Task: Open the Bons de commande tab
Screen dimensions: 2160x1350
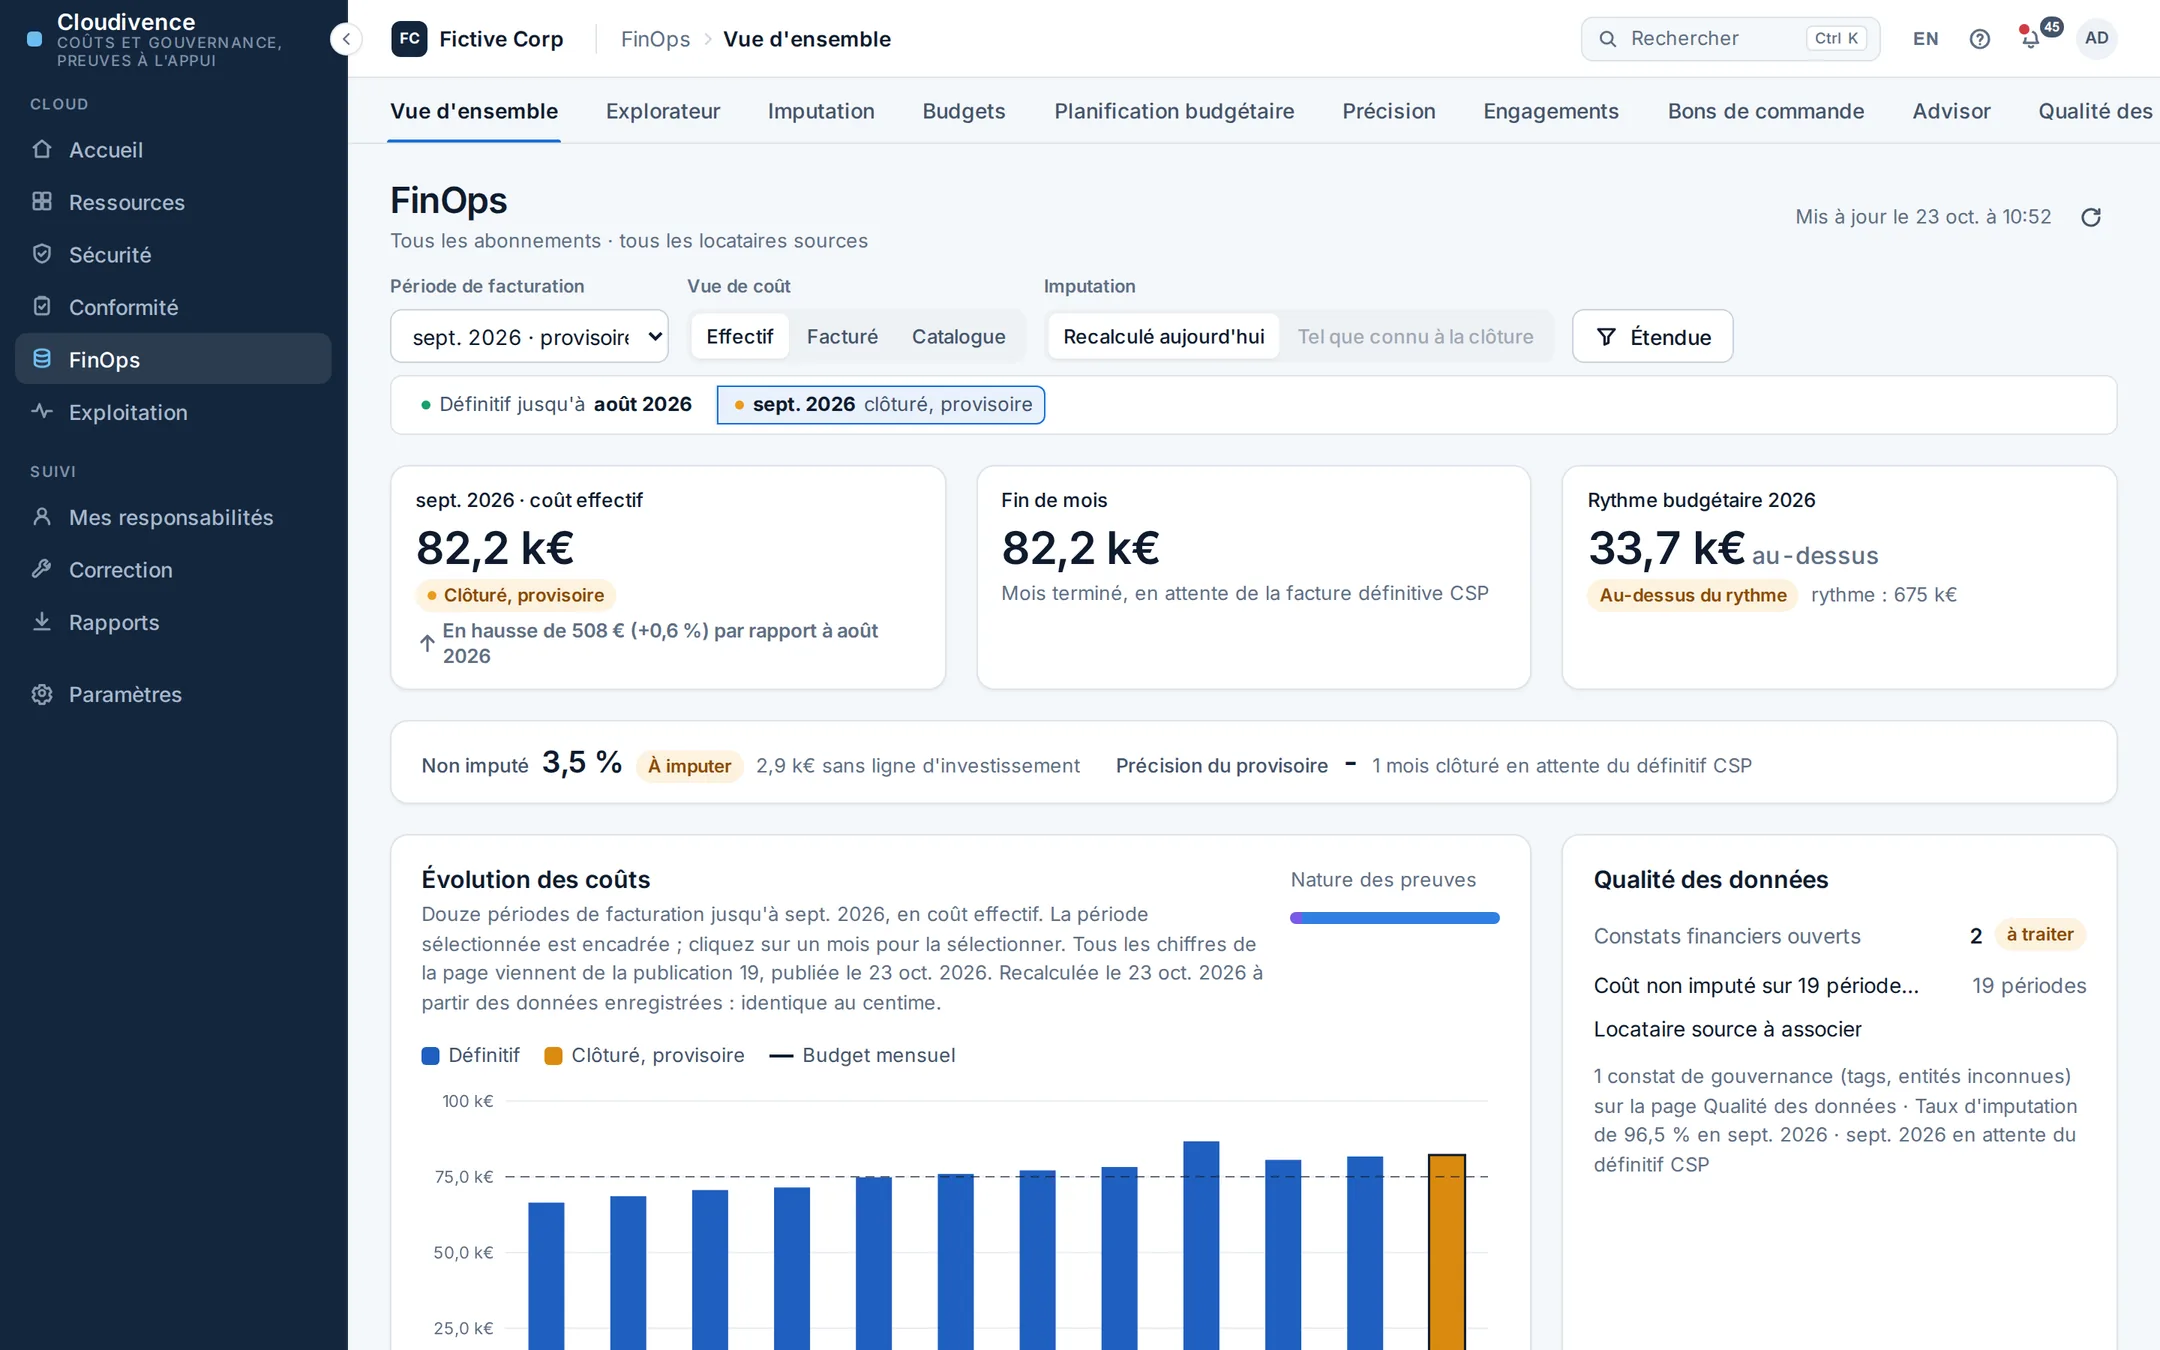Action: tap(1765, 111)
